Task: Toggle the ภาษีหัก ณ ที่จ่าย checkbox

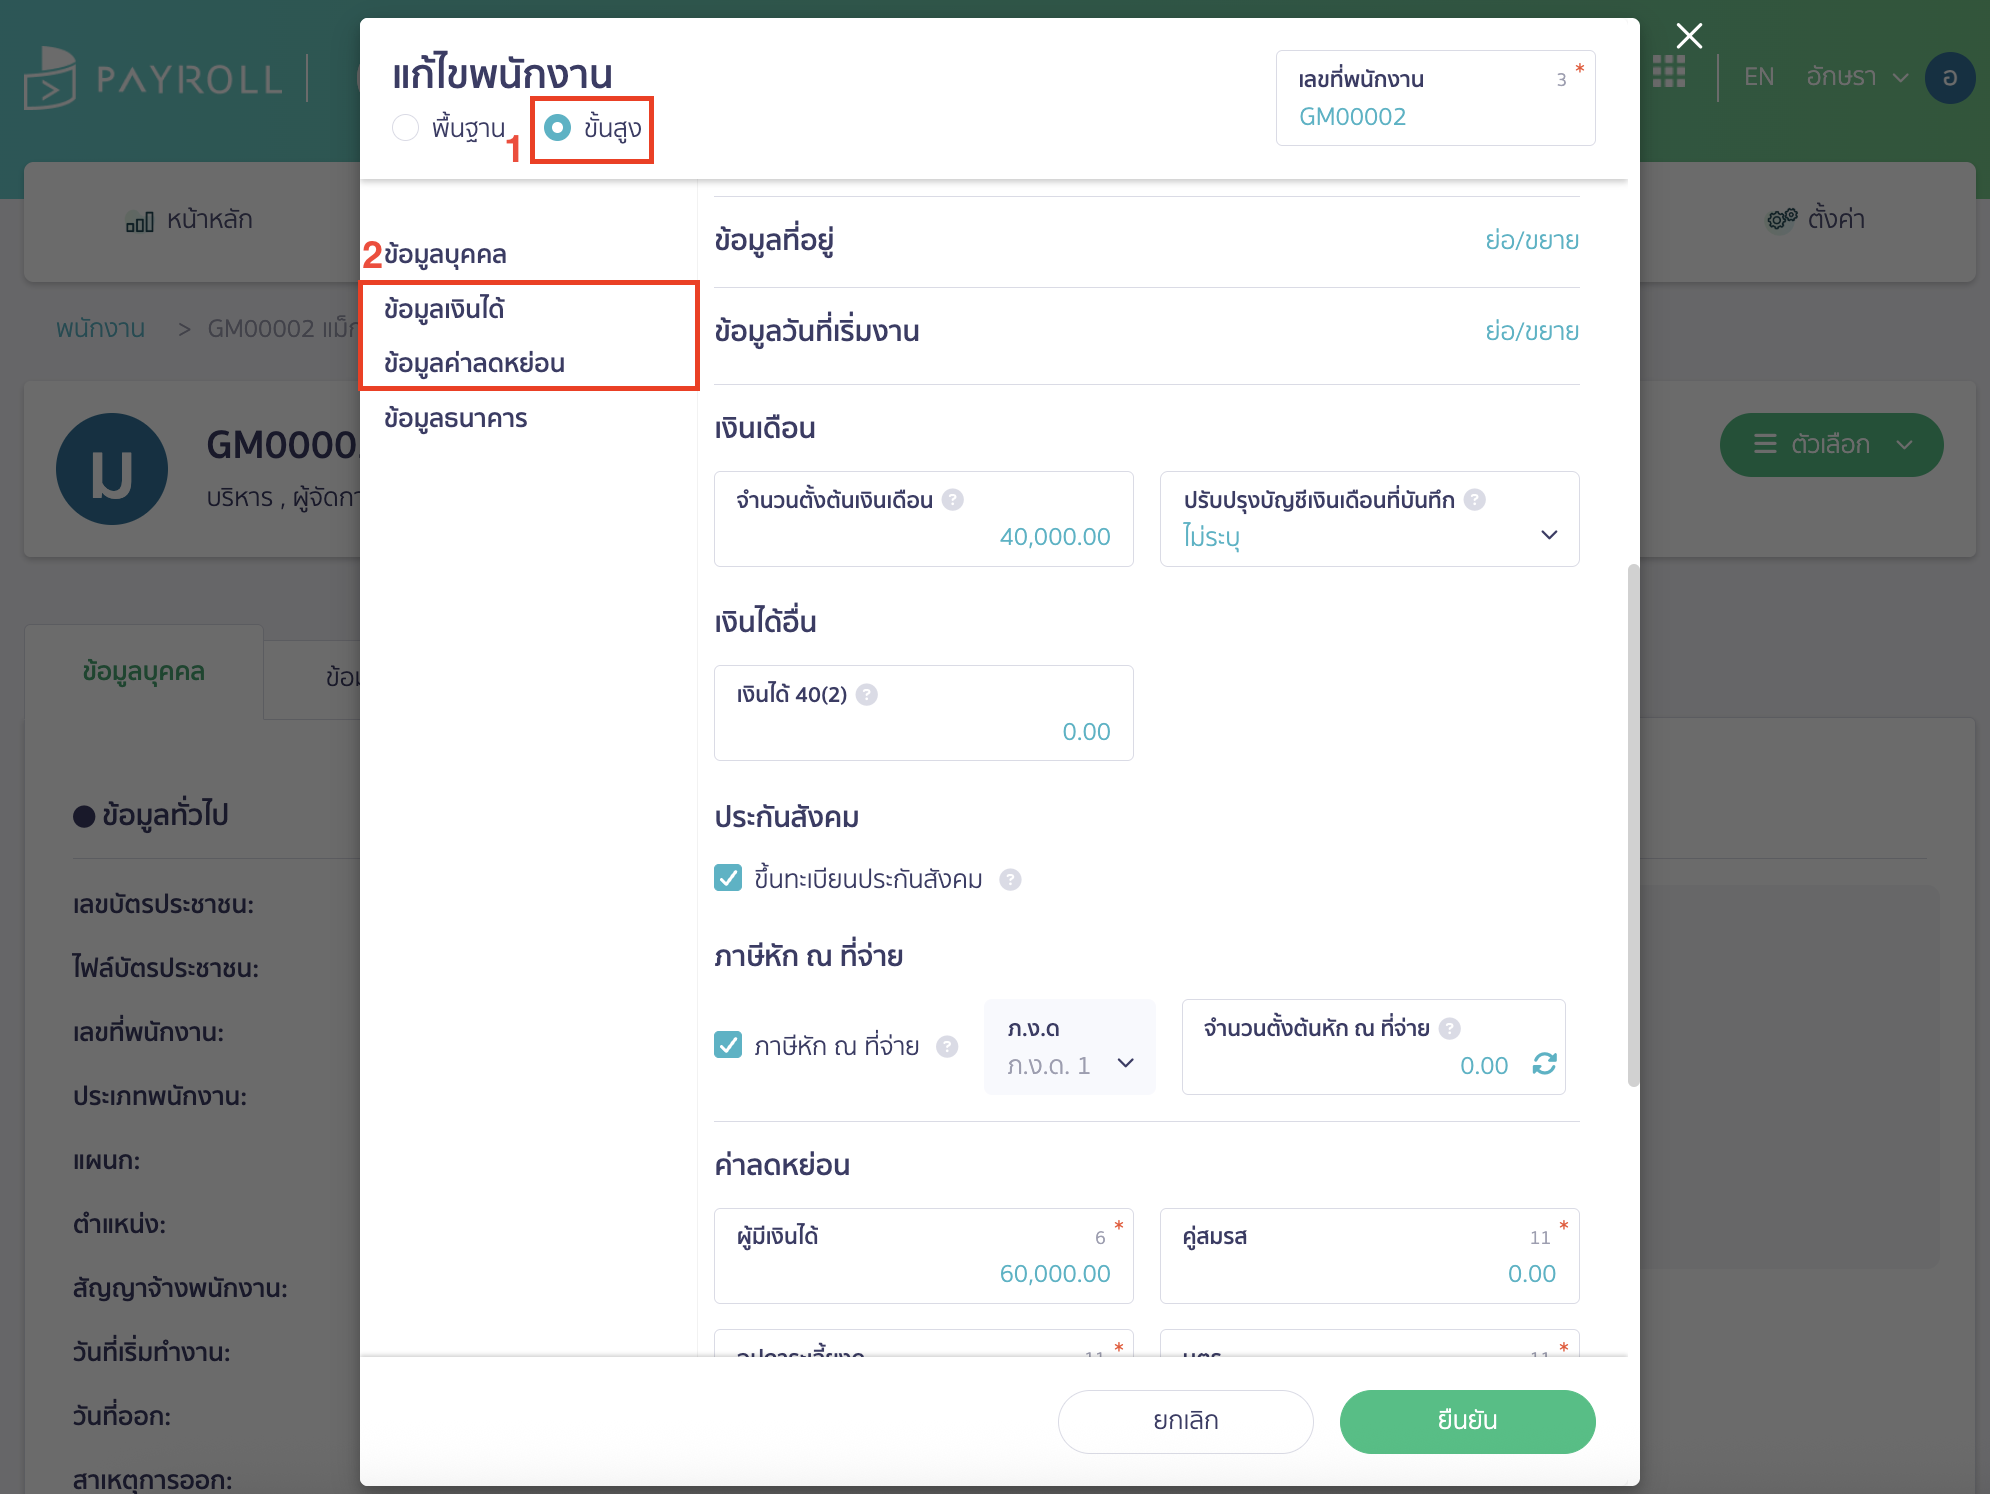Action: coord(728,1045)
